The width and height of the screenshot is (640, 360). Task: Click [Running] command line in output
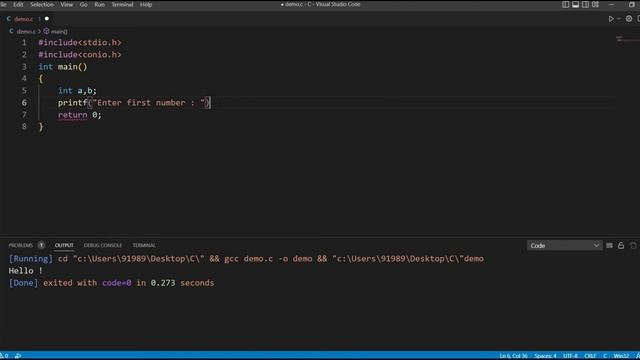coord(246,259)
